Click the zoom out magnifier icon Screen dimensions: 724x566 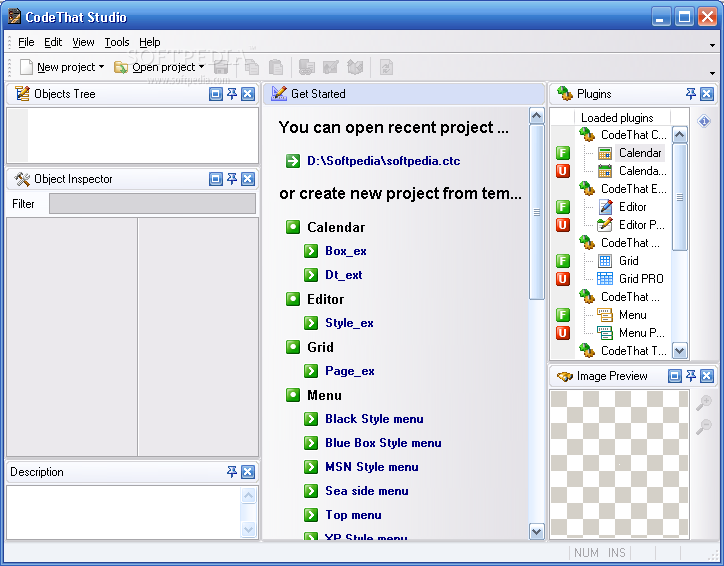click(704, 427)
